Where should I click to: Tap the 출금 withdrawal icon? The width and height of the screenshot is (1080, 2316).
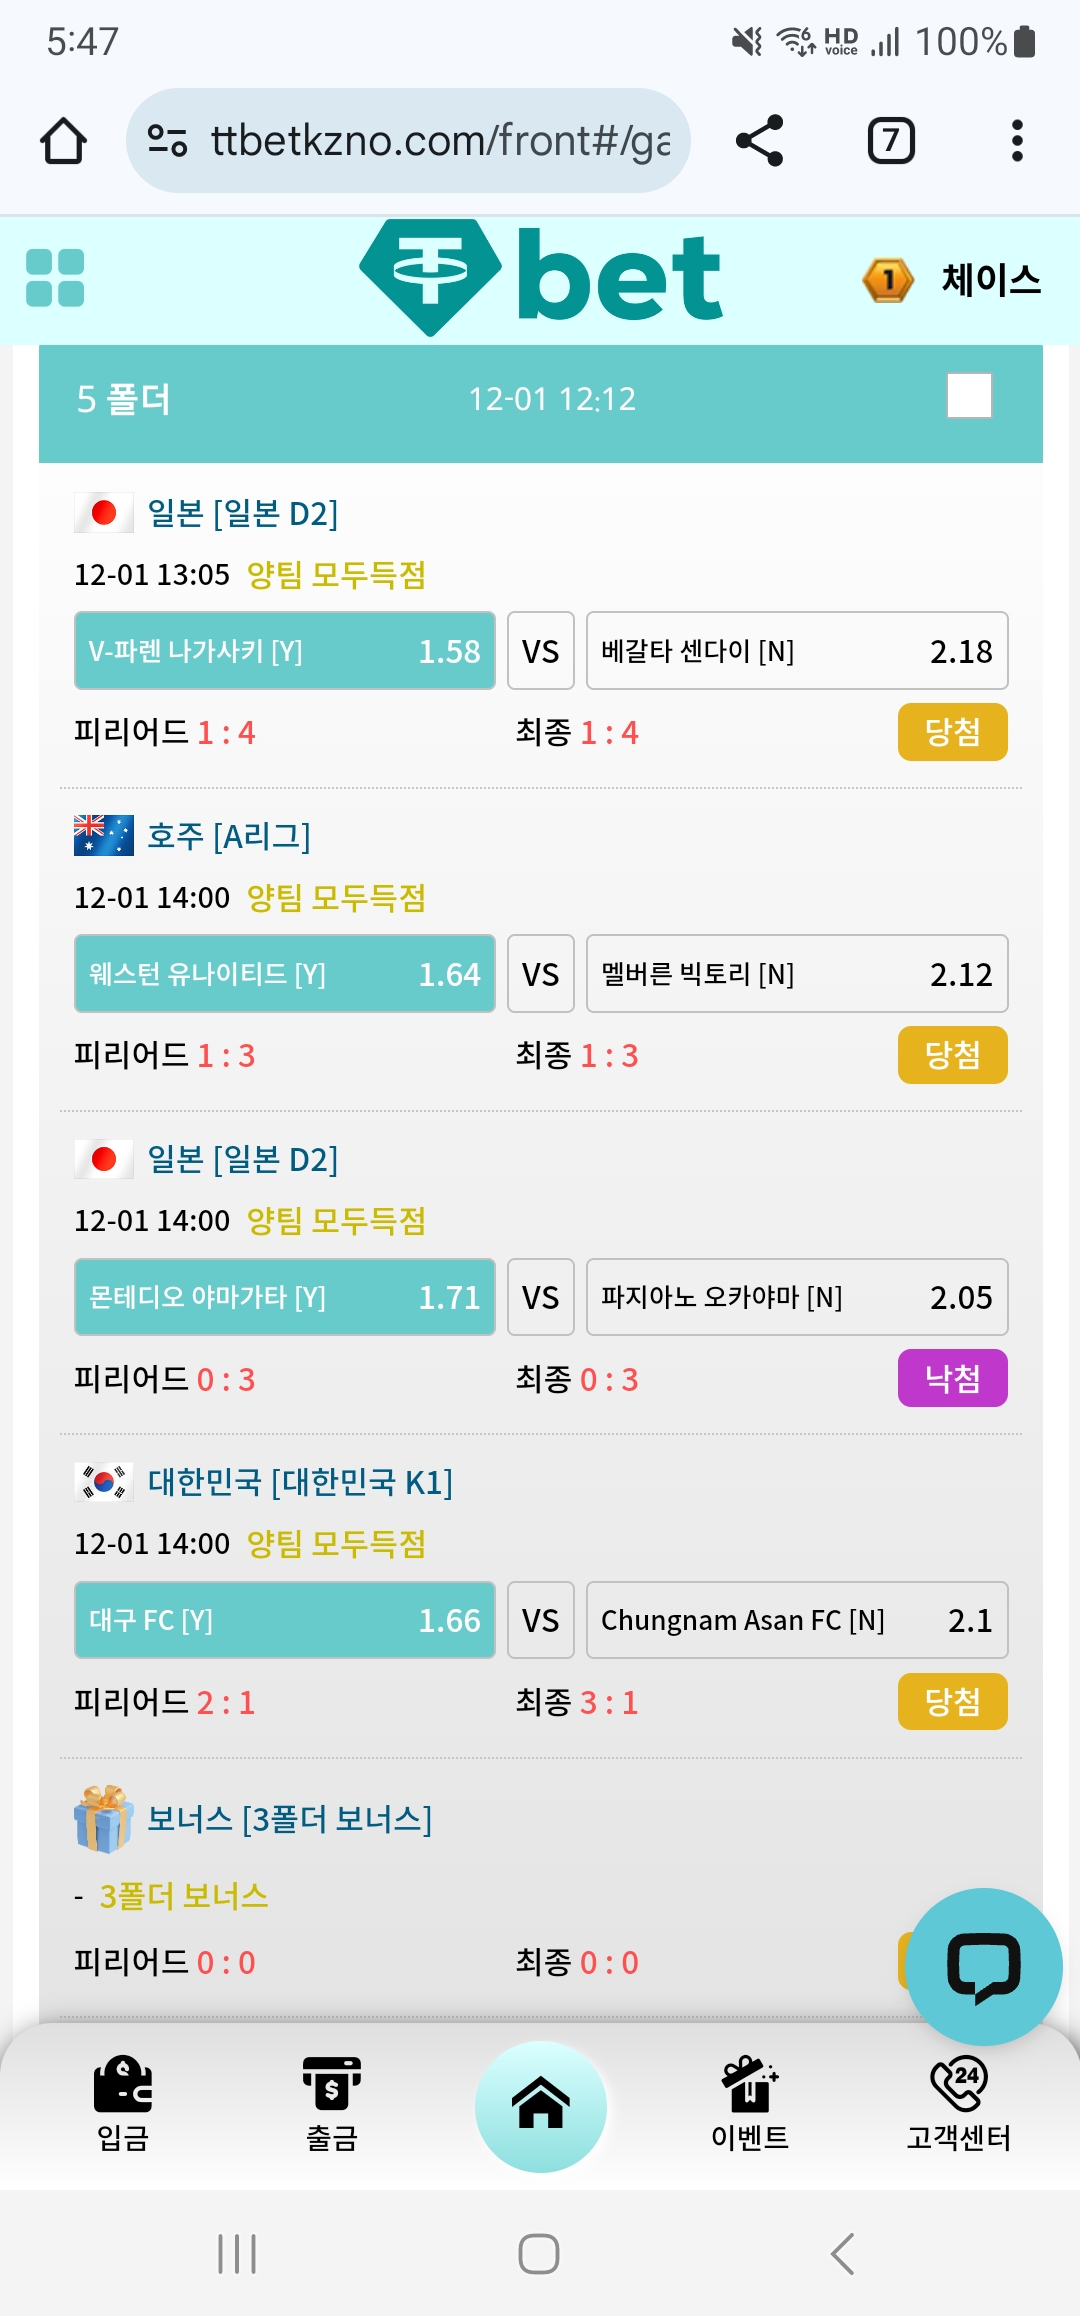pyautogui.click(x=332, y=2104)
